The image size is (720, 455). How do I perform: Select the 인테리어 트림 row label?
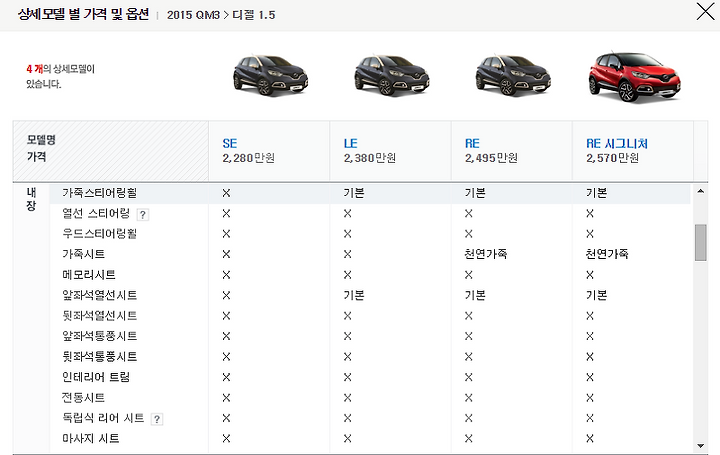click(x=96, y=377)
